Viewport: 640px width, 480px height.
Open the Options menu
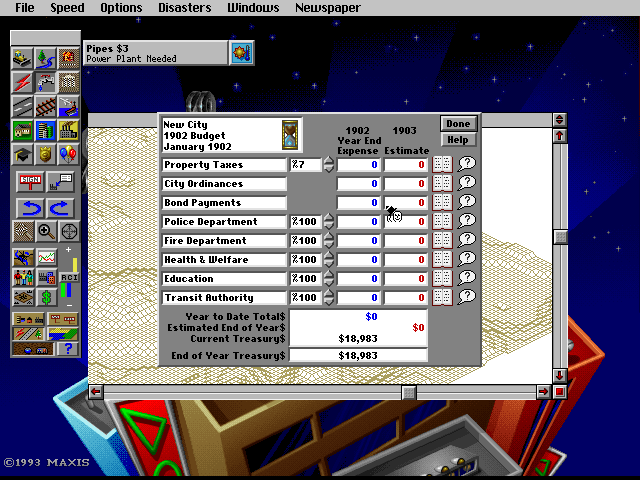click(x=121, y=8)
